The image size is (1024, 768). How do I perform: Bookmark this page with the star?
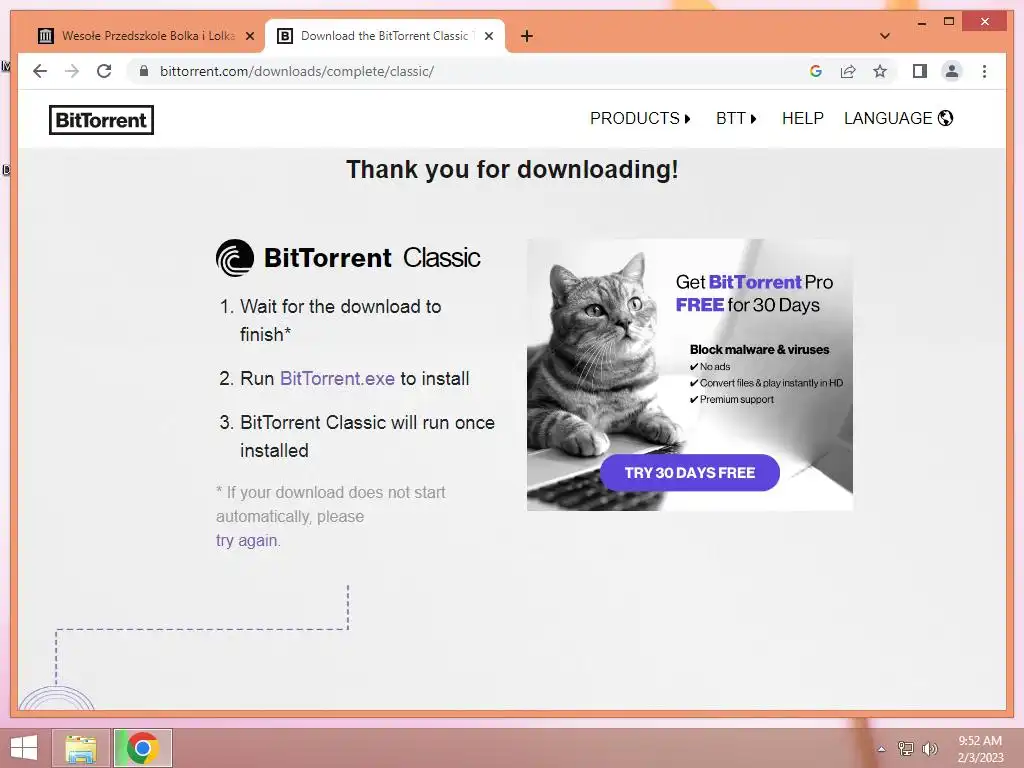click(880, 71)
